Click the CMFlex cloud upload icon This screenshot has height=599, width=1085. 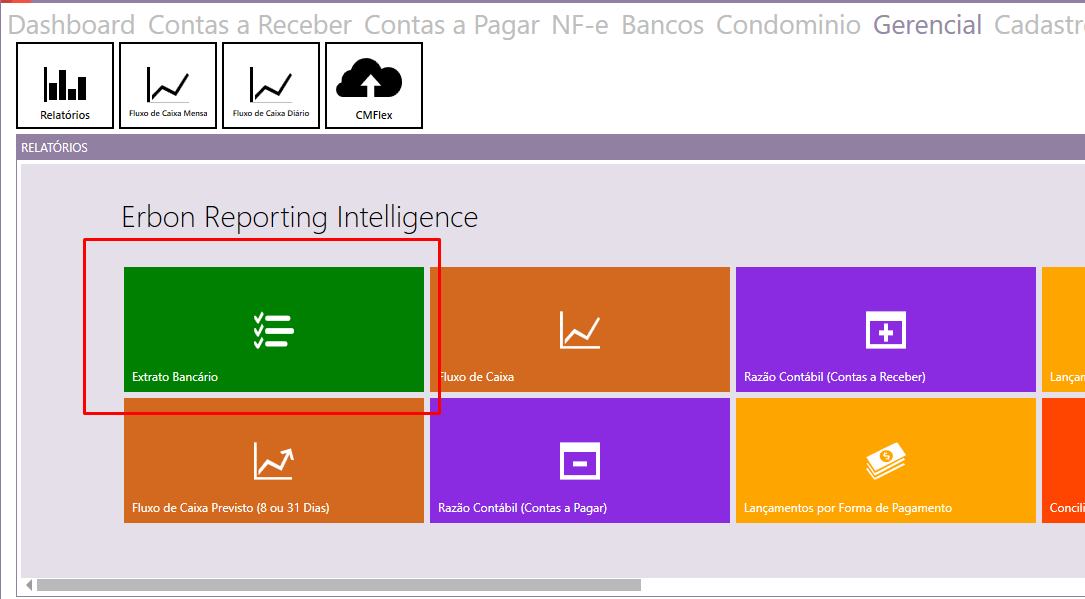coord(373,86)
